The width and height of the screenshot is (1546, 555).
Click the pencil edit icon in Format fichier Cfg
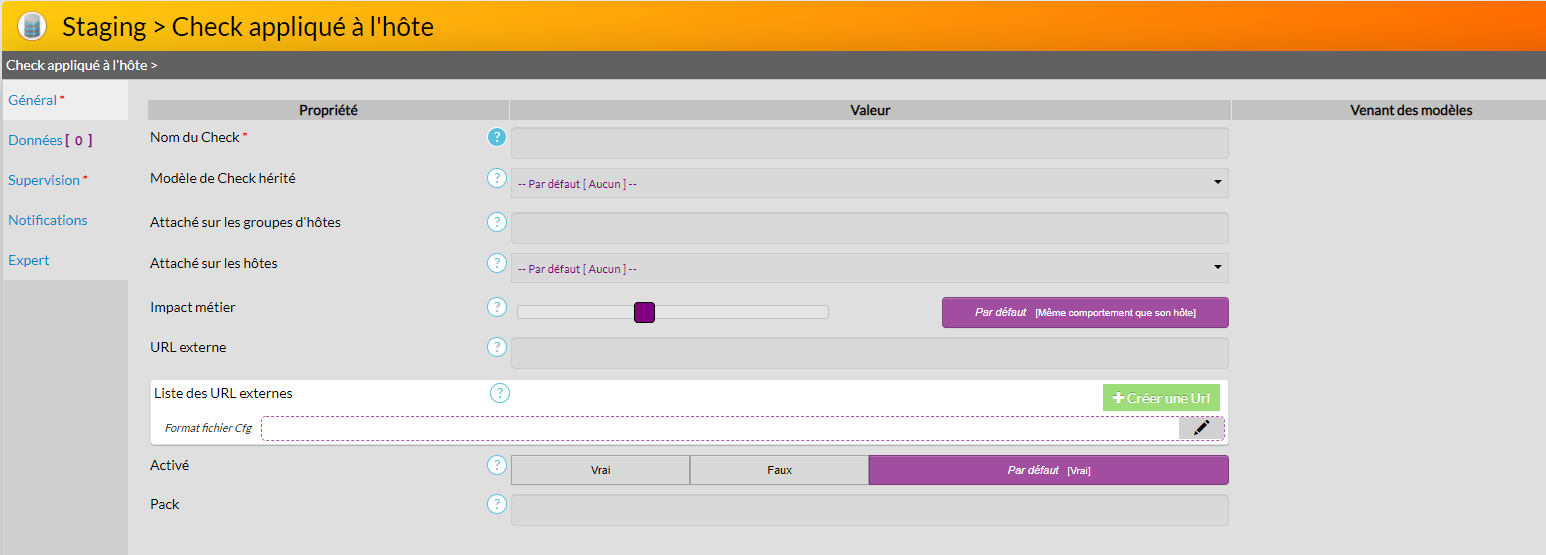1201,428
